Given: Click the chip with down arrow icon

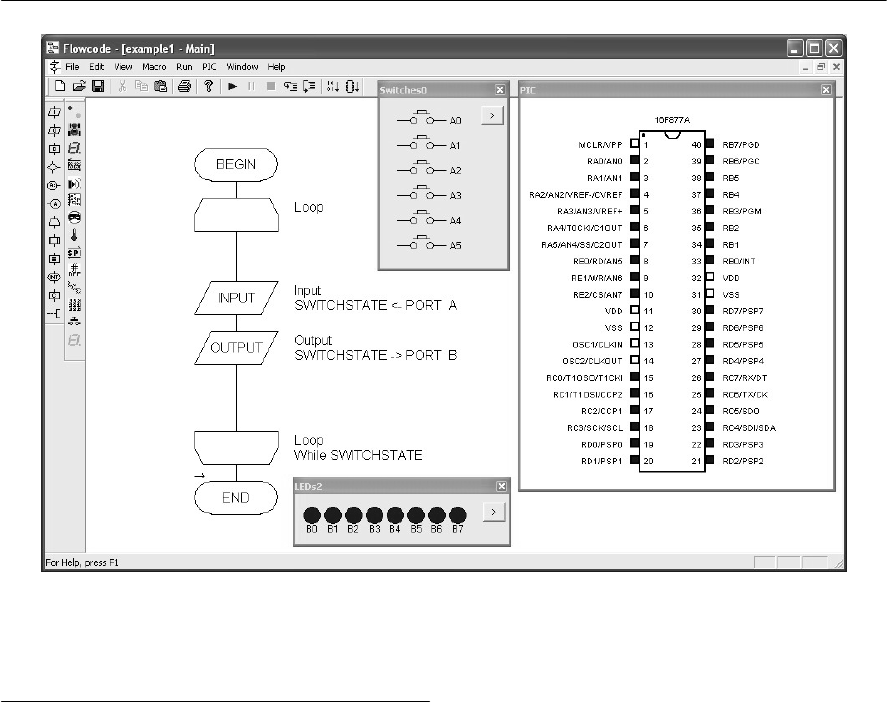Looking at the screenshot, I should [x=352, y=86].
